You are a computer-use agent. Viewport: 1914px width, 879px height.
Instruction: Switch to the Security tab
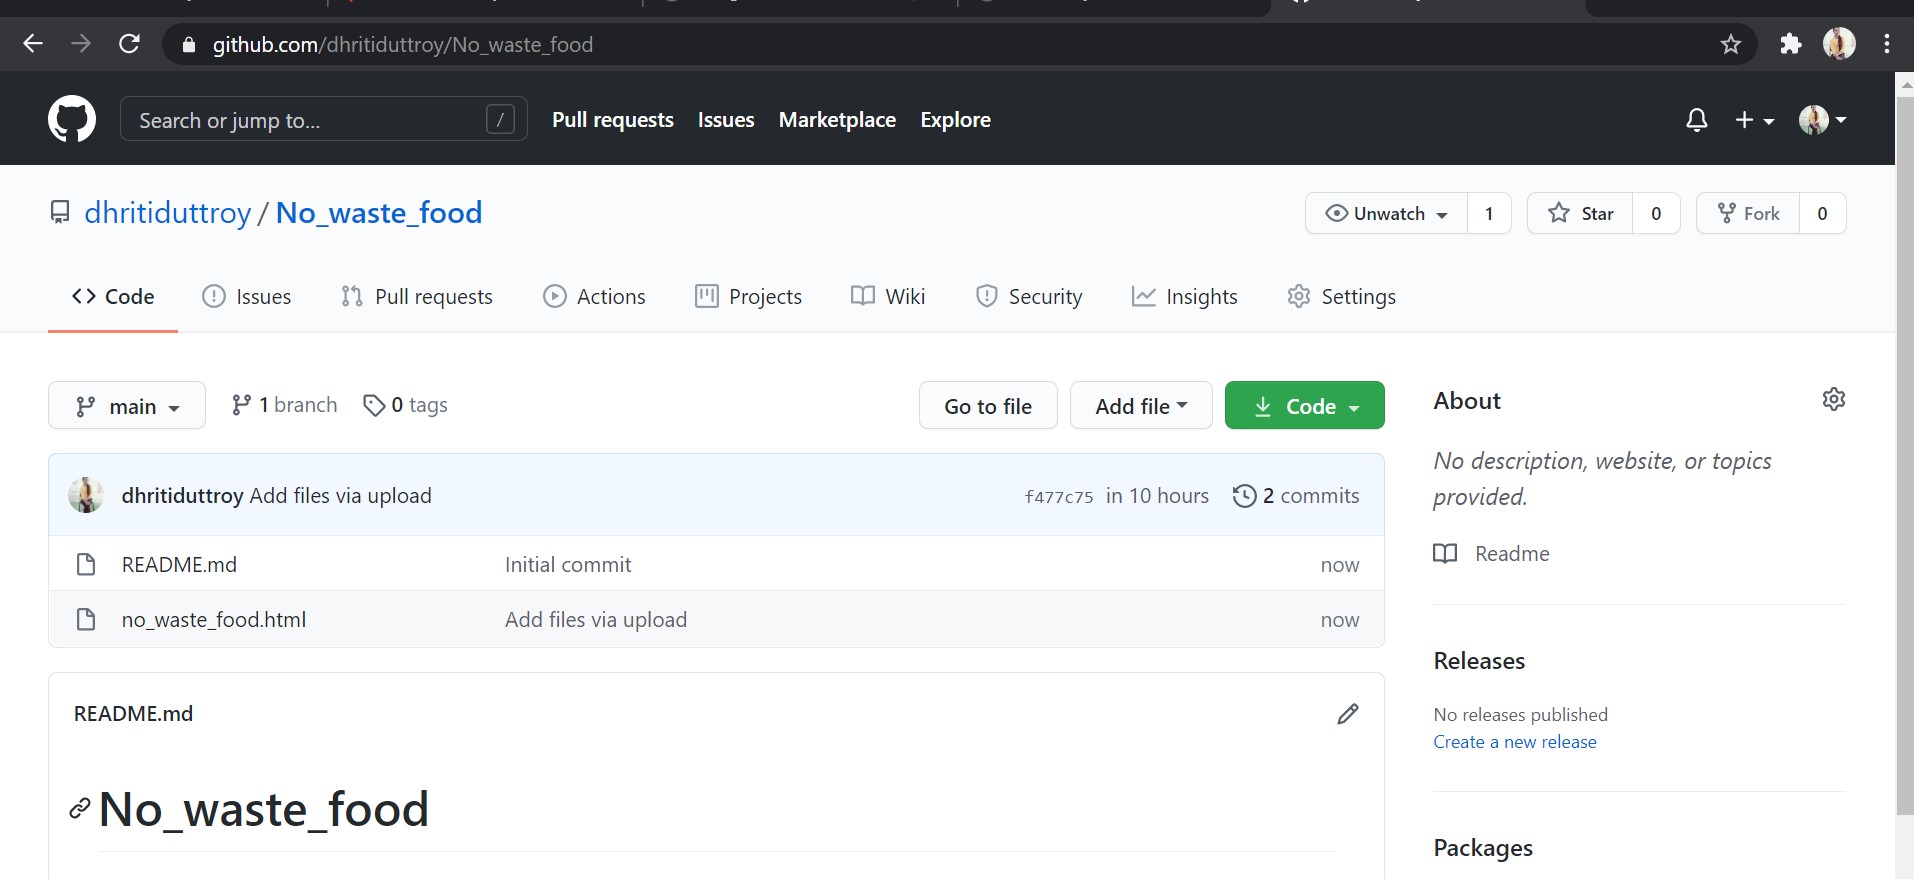pos(1029,297)
